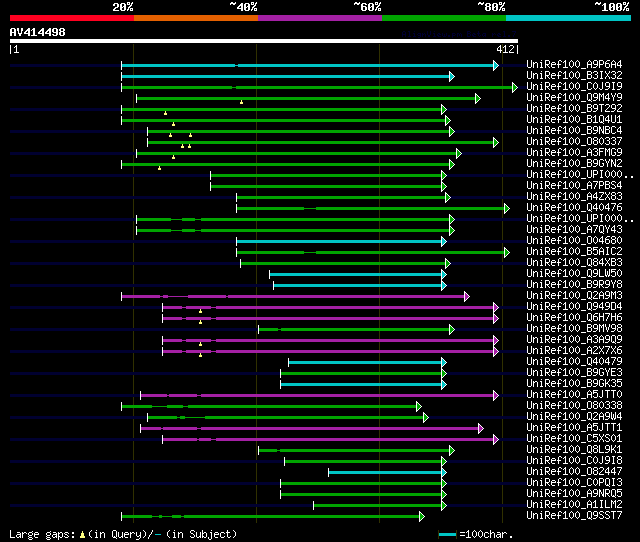The image size is (640, 542).
Task: Select label UniRef100_A2X7X6
Action: click(574, 351)
